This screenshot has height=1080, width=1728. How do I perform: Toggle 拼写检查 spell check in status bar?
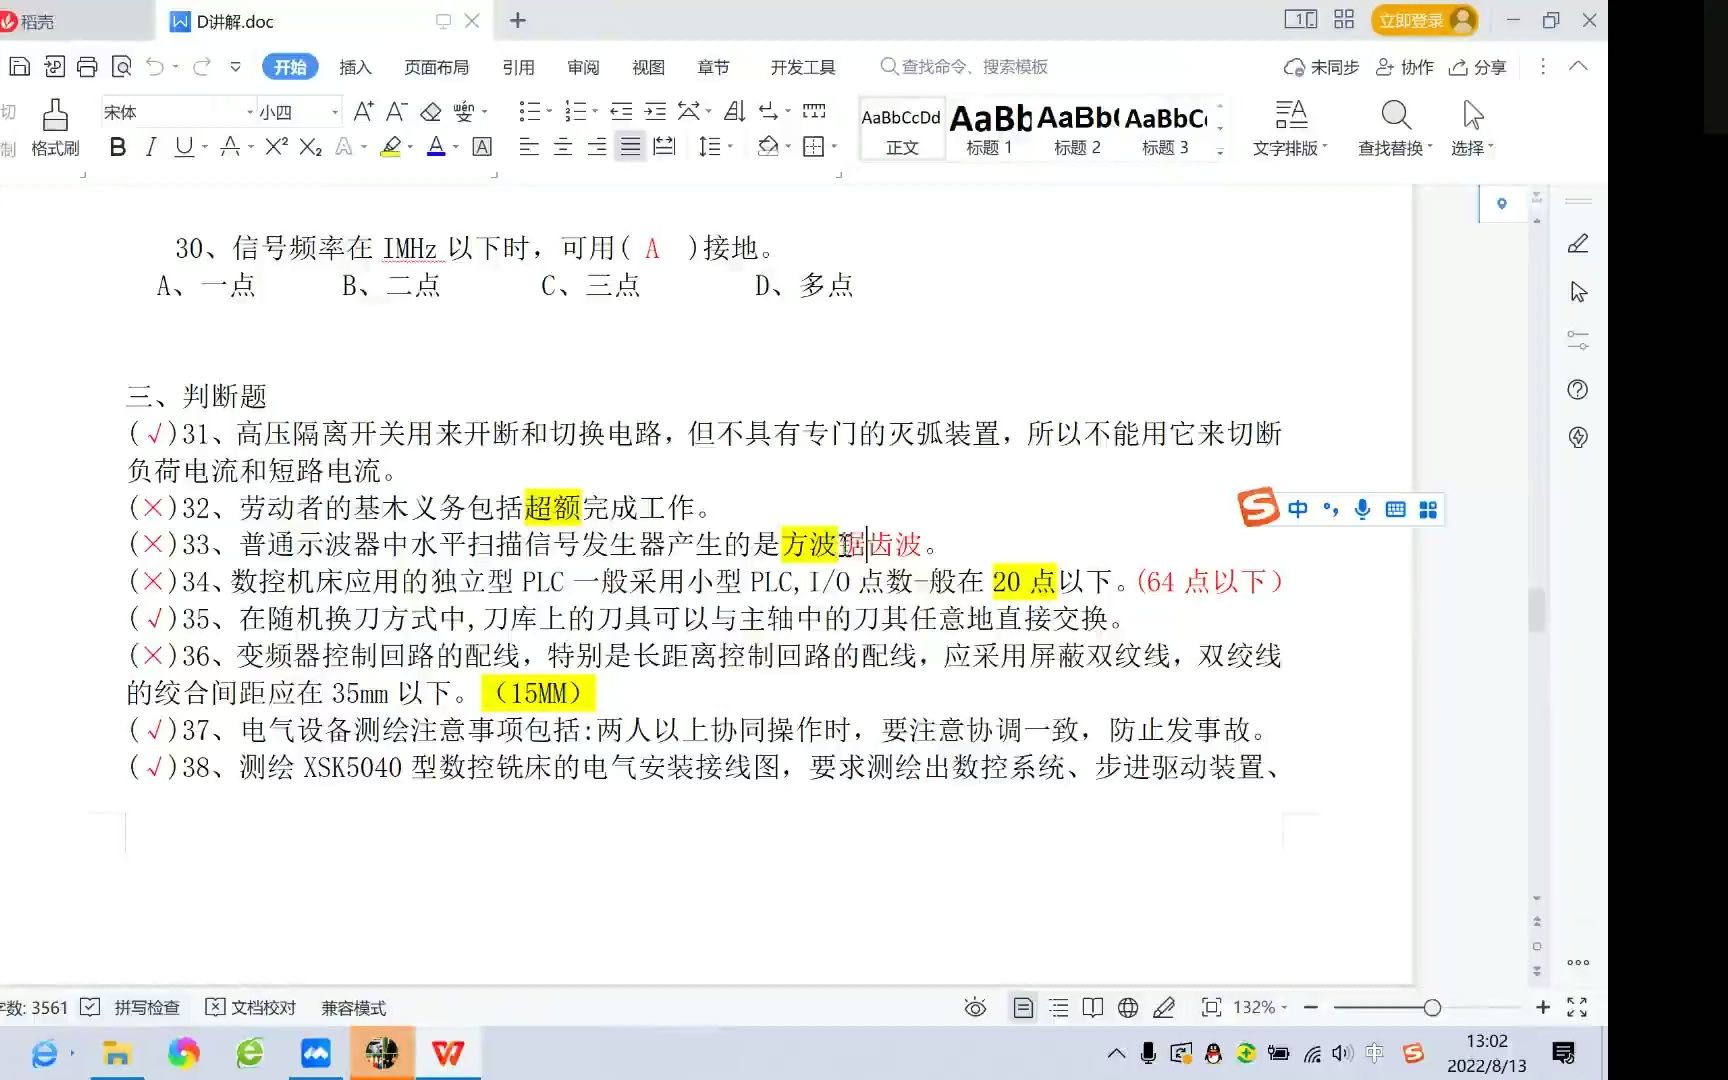[x=130, y=1007]
